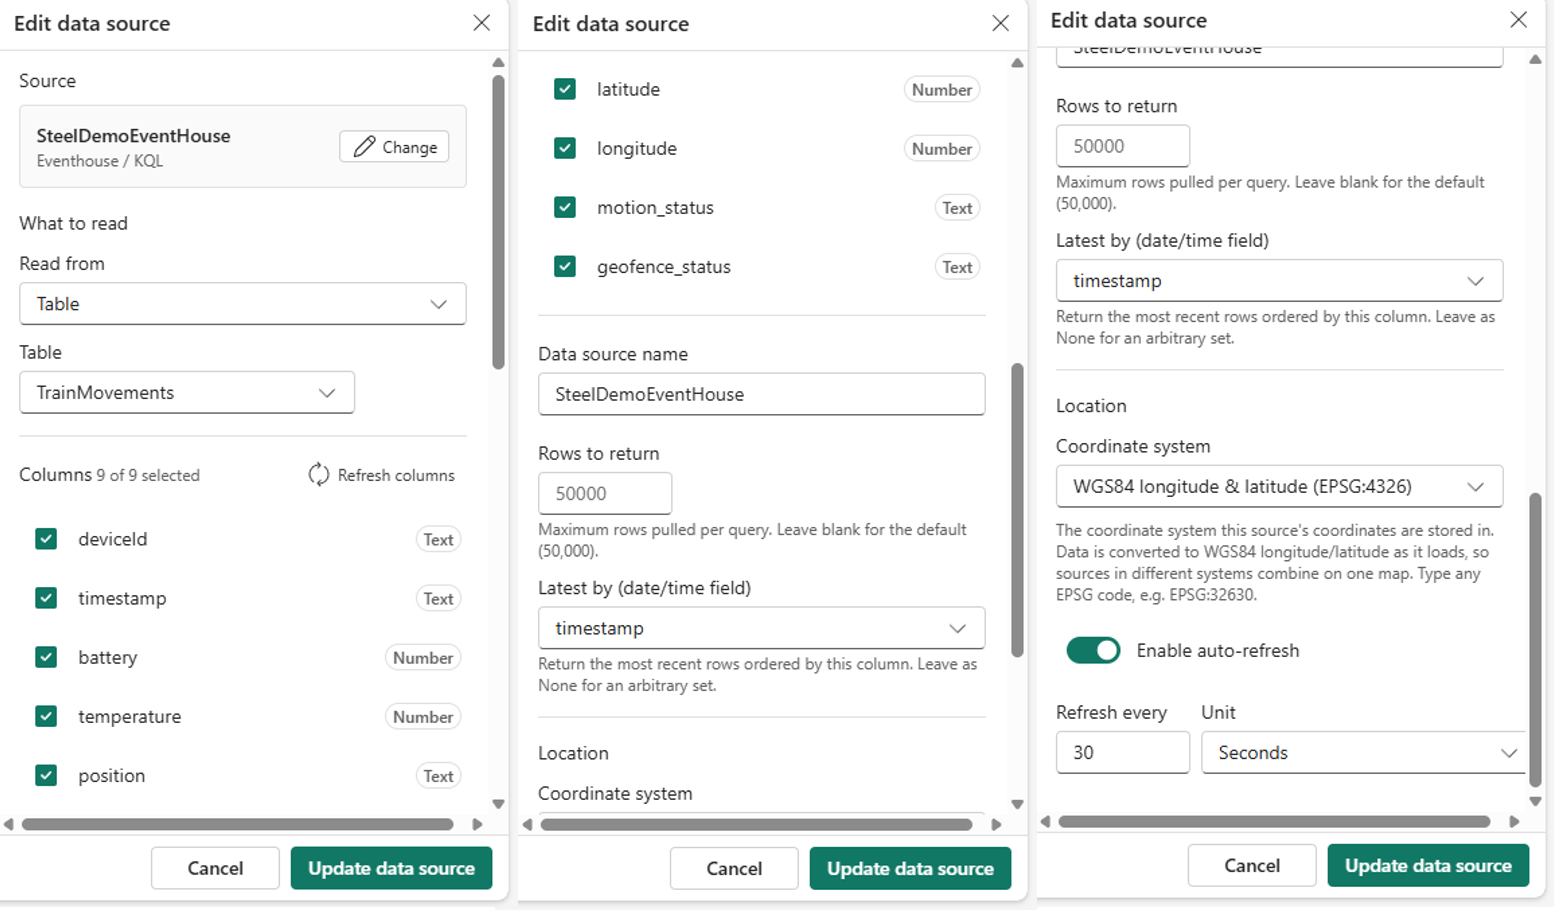
Task: Uncheck the deviceId column checkbox
Action: point(46,539)
